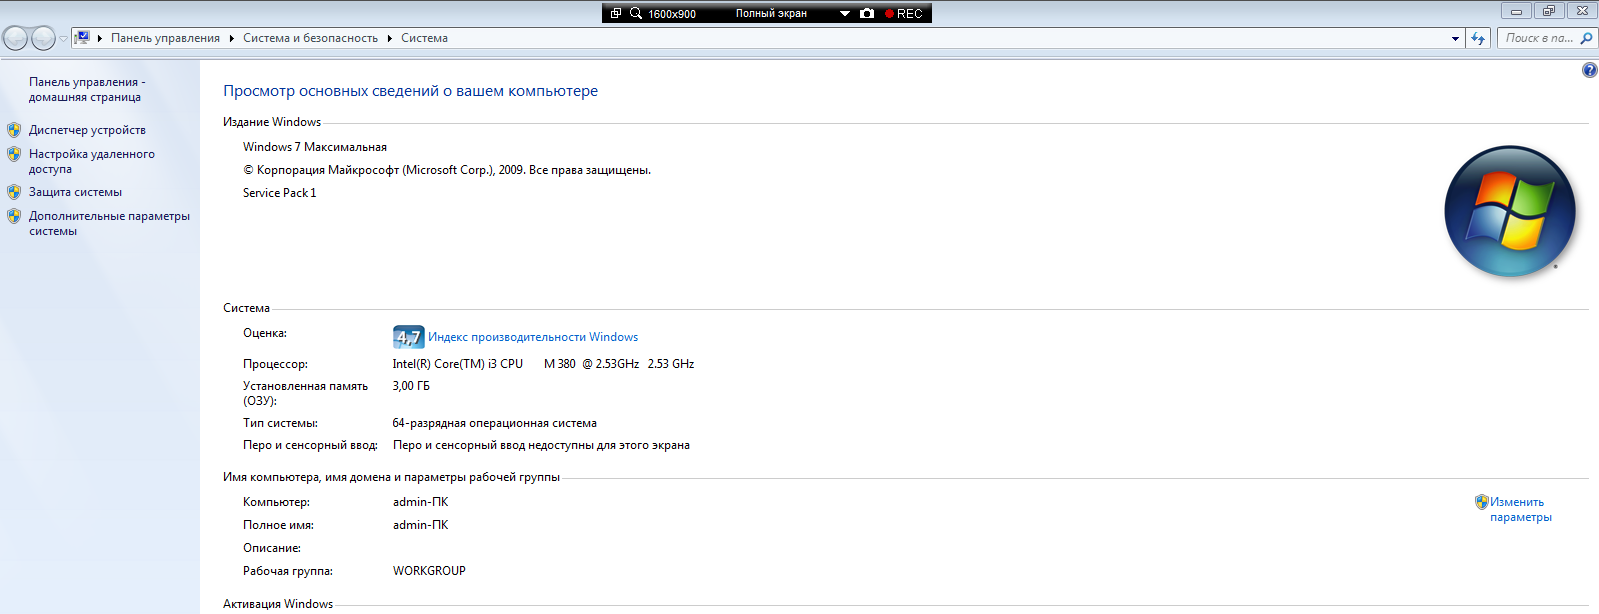Open Панель управления - домашняя страница
Screen dimensions: 1599x614
[87, 89]
